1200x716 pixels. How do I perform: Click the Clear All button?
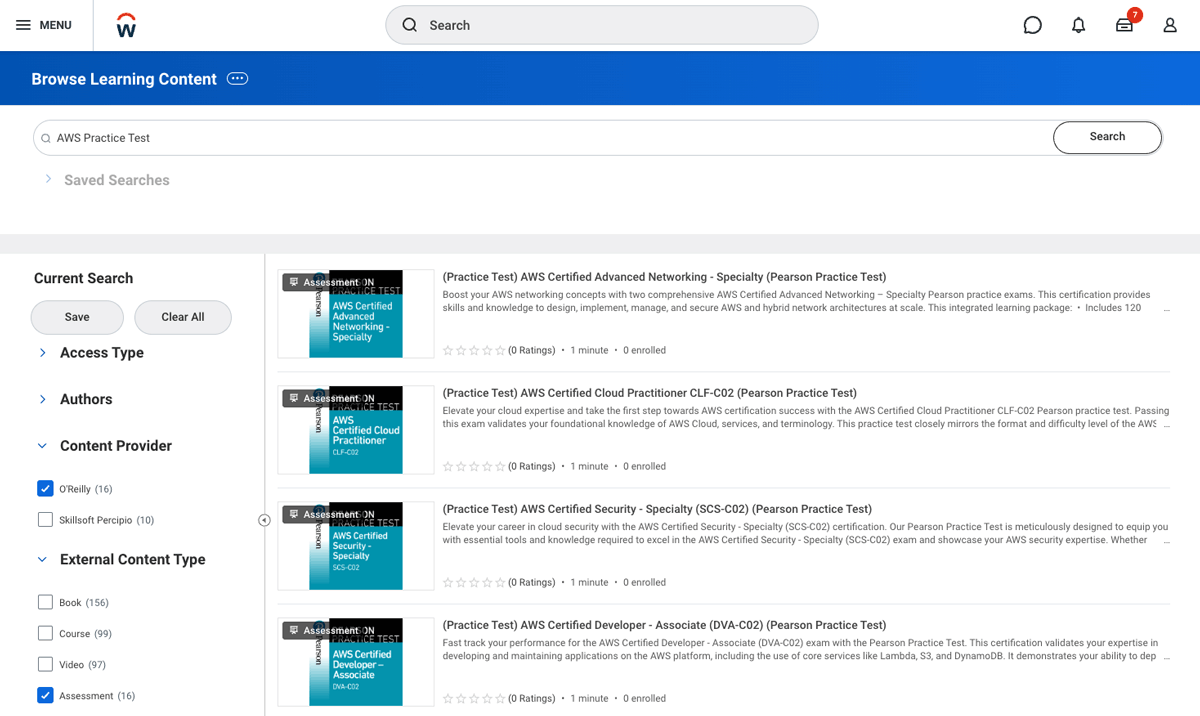point(183,317)
